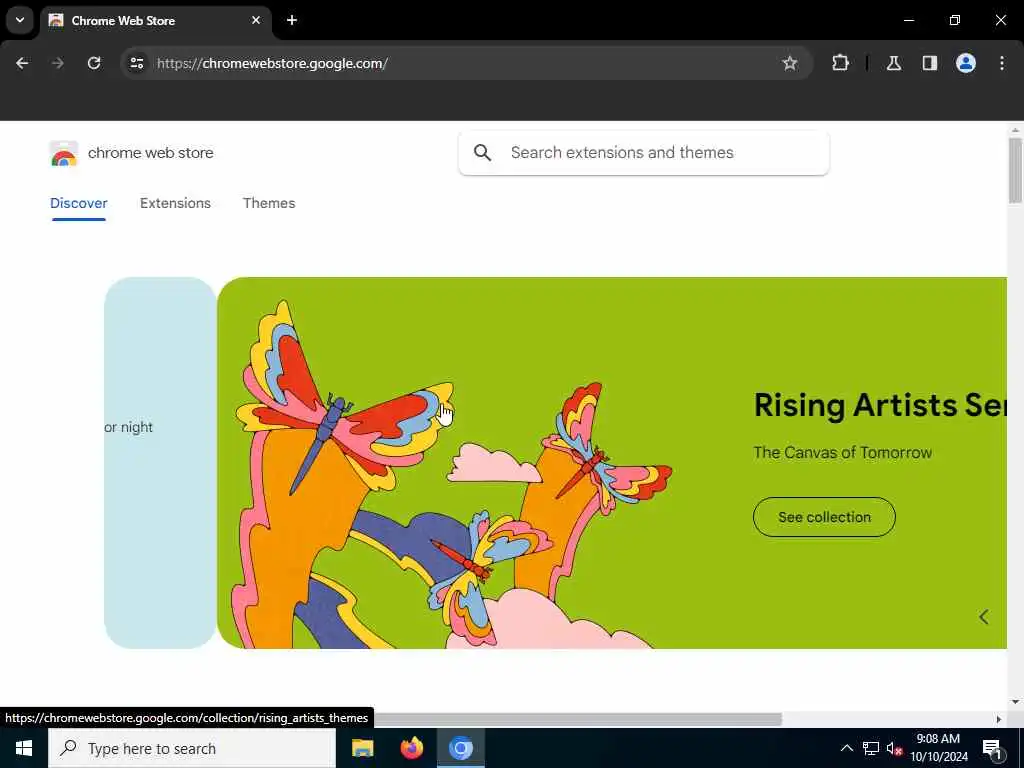Click The Canvas of Tomorrow subtitle
Screen dimensions: 1024x768
coord(842,453)
